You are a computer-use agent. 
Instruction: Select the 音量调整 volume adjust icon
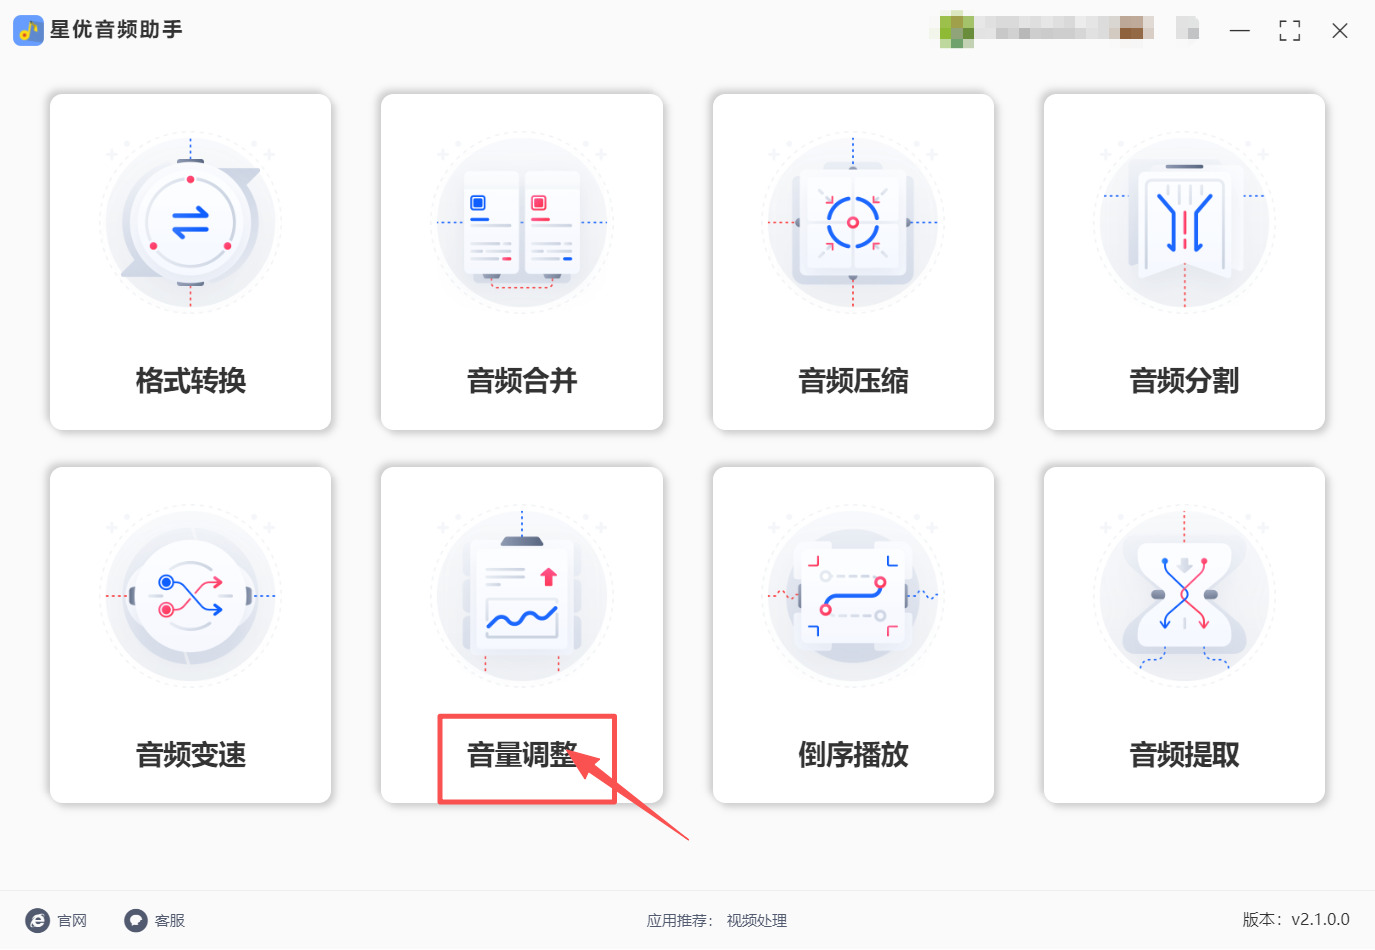click(522, 596)
